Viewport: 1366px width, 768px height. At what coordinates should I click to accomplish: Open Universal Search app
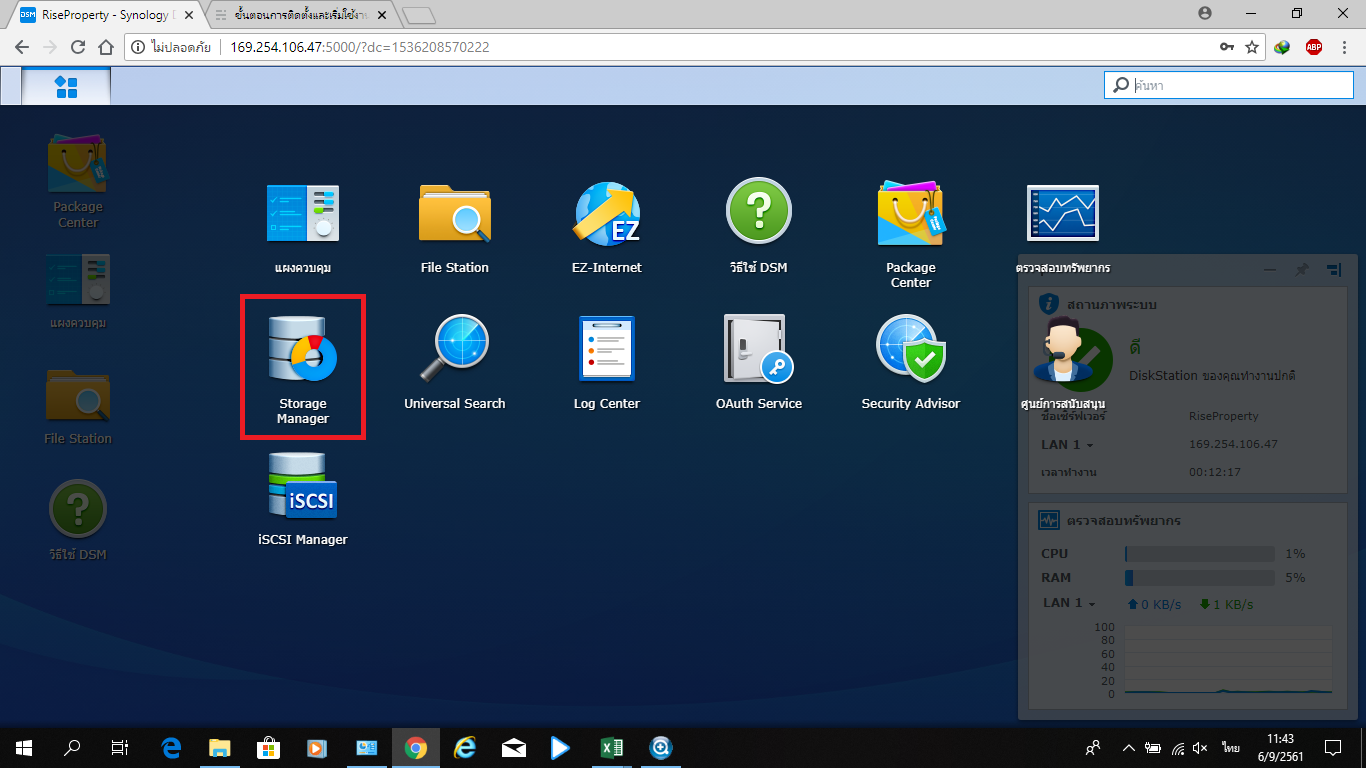454,362
